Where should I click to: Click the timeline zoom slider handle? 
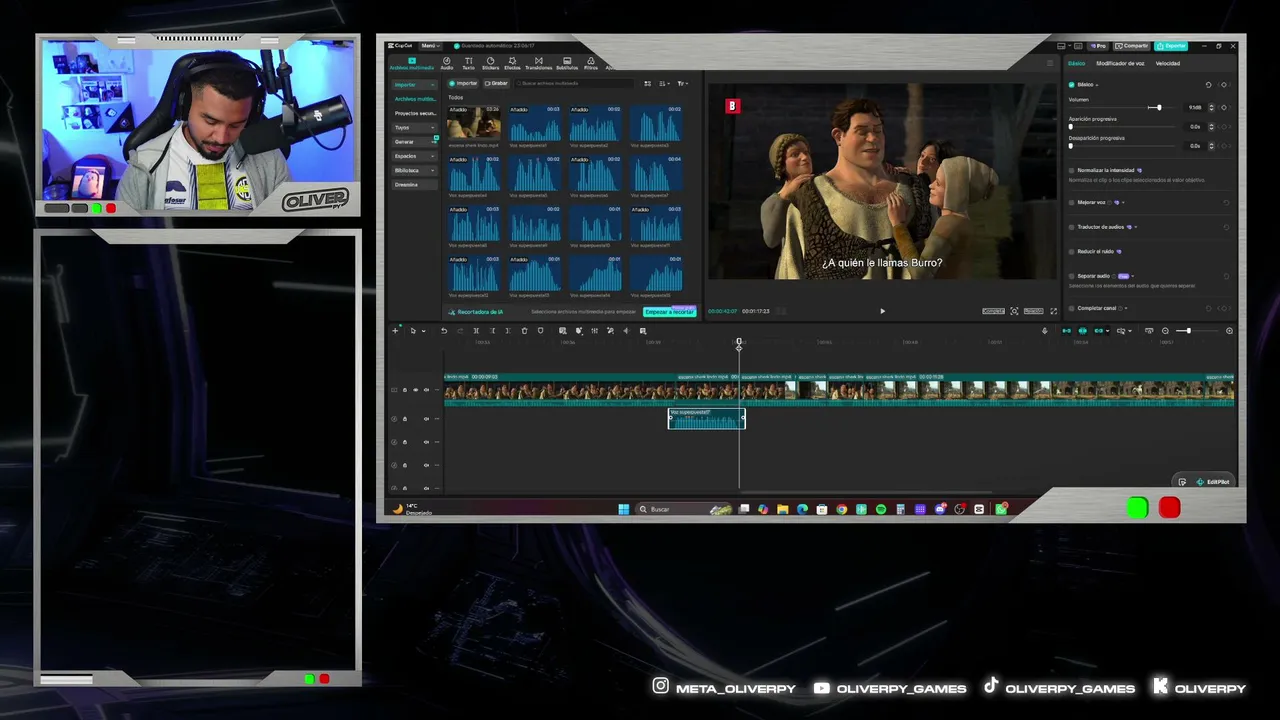pyautogui.click(x=1188, y=331)
